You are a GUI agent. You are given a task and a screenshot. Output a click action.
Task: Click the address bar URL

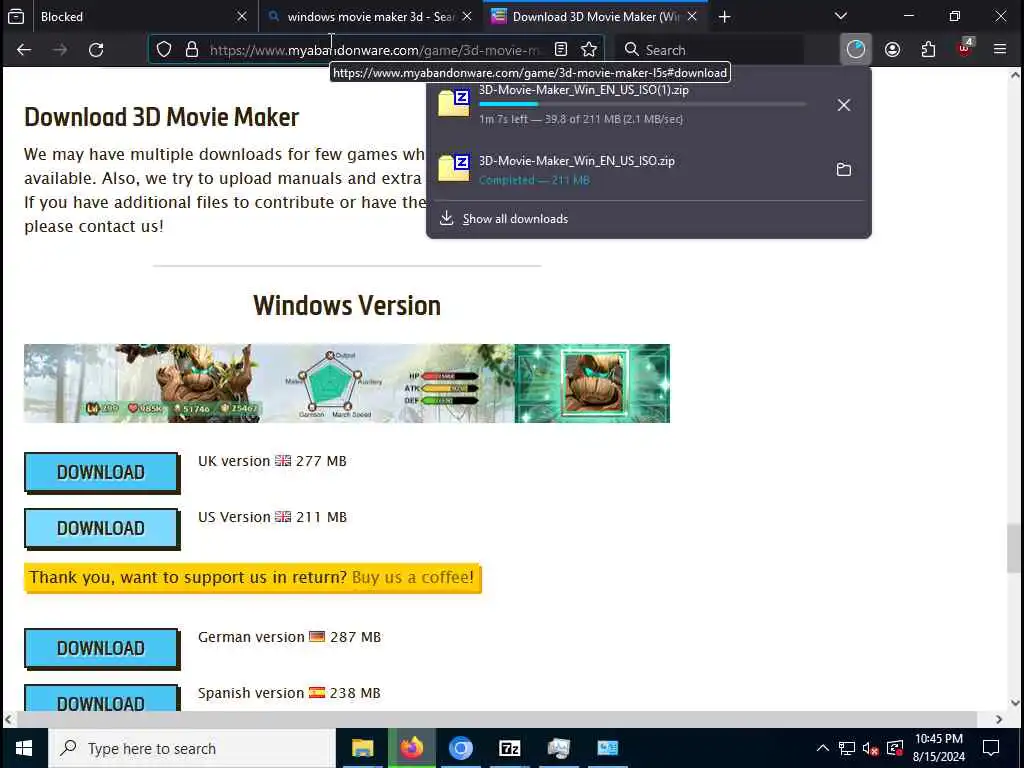(x=375, y=50)
